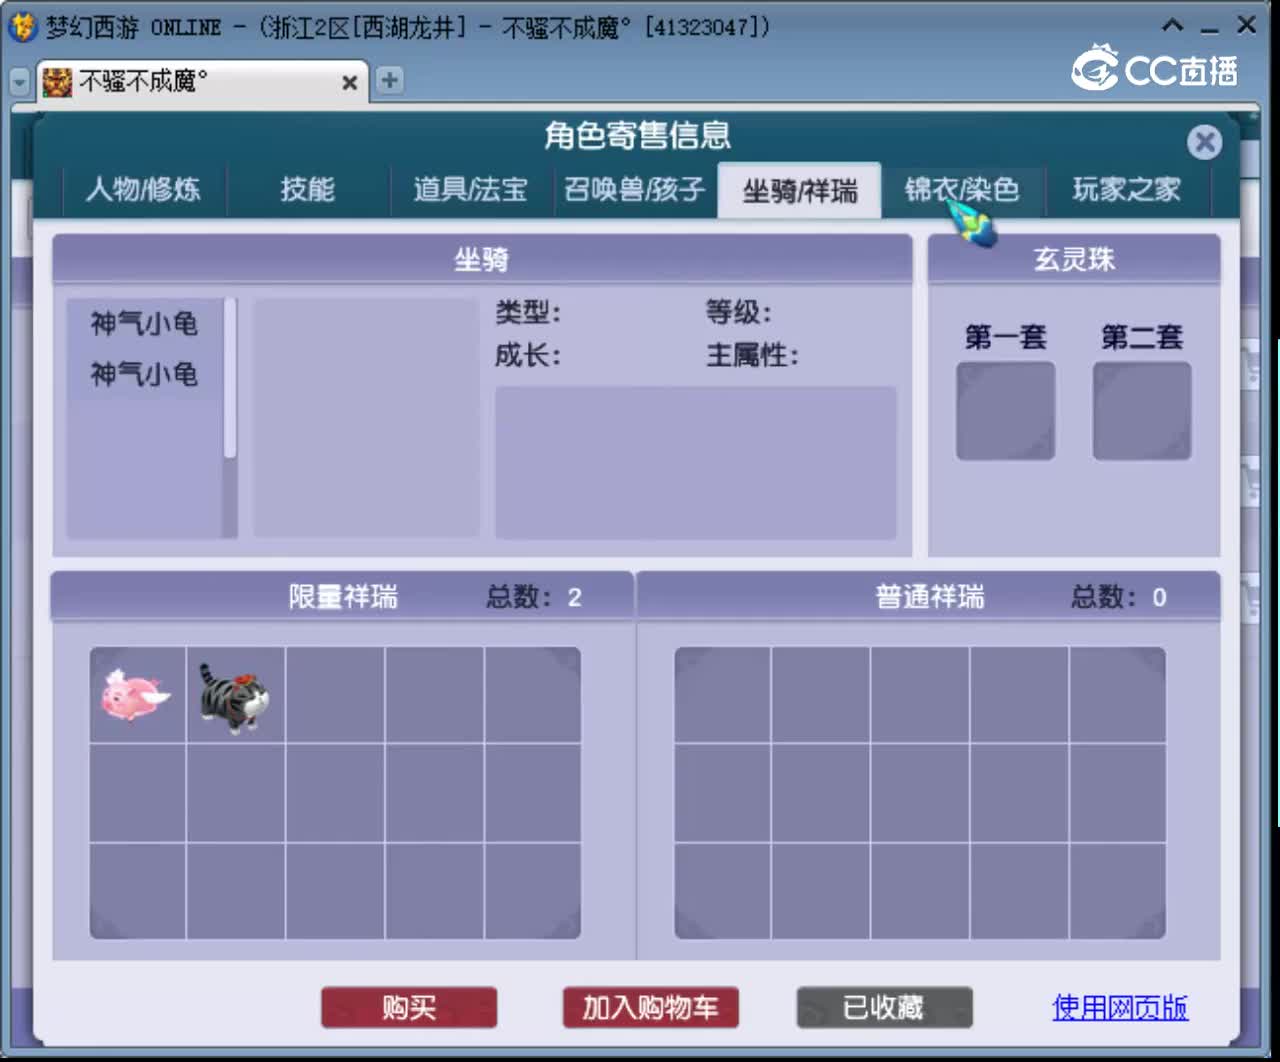The width and height of the screenshot is (1280, 1062).
Task: Select the striped cat auspicious mount
Action: pyautogui.click(x=234, y=697)
